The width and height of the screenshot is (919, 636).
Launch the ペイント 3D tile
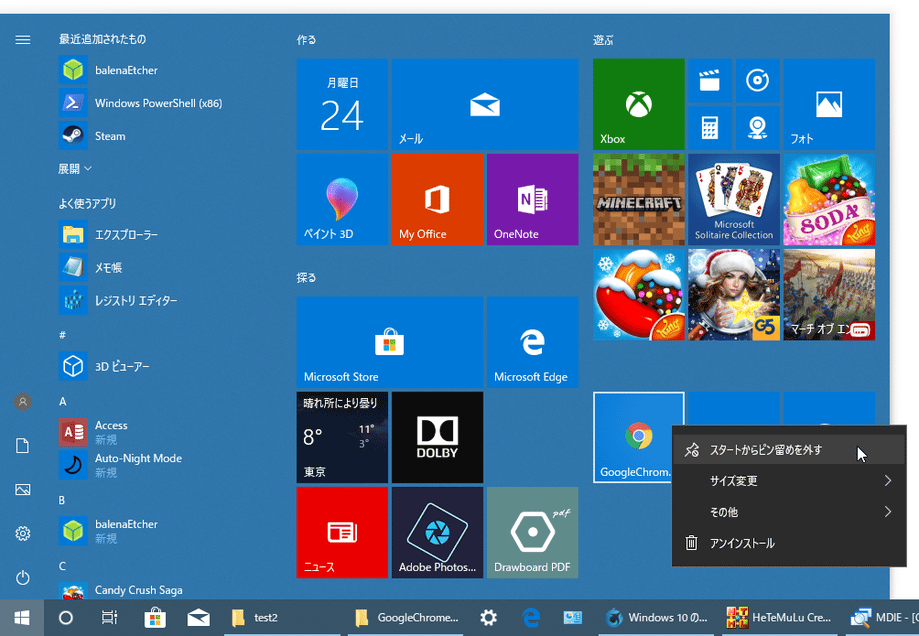tap(342, 199)
